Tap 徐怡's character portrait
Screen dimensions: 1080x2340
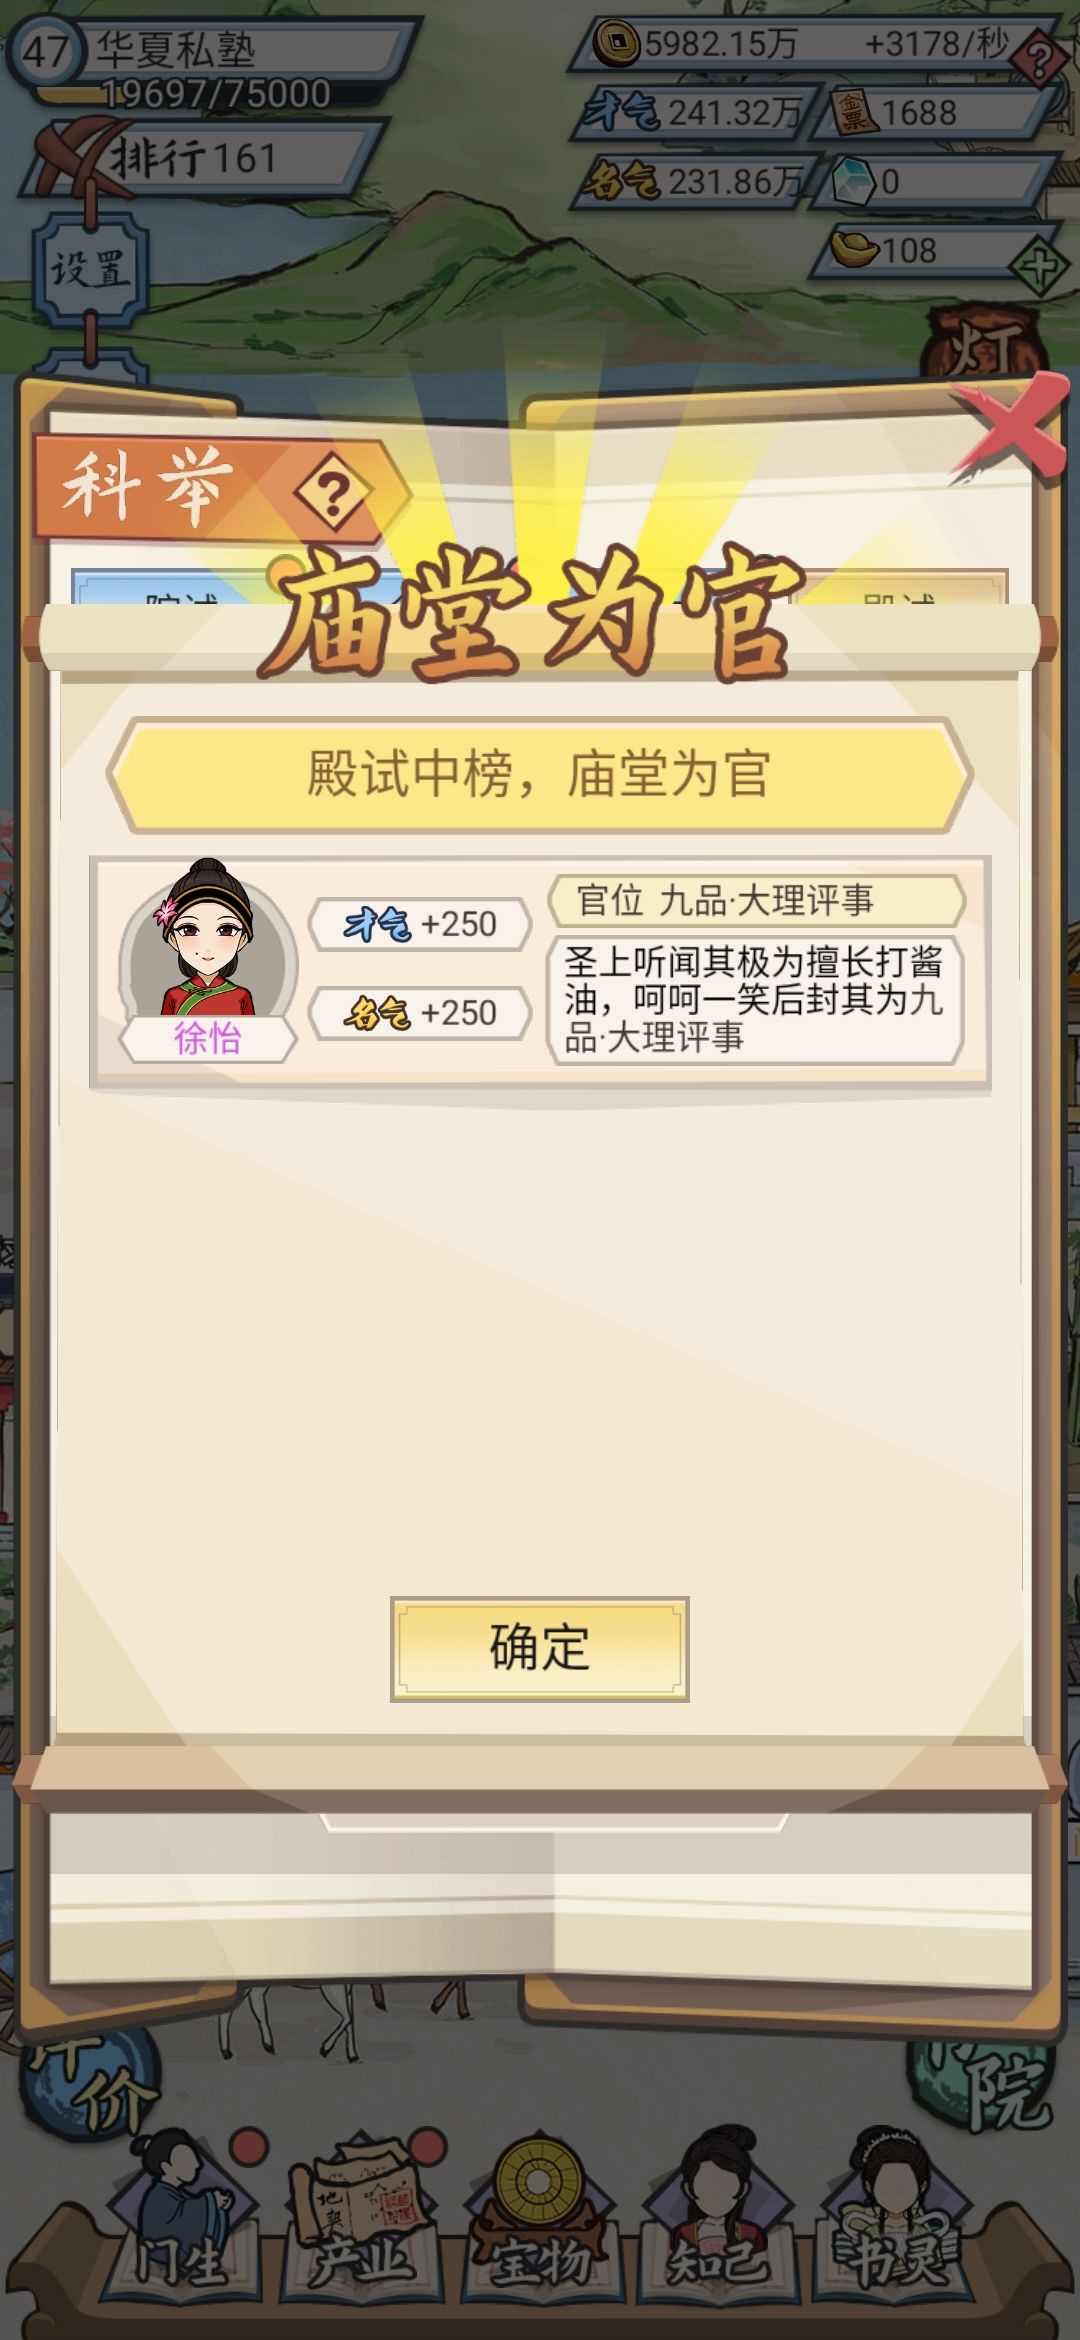[x=208, y=940]
